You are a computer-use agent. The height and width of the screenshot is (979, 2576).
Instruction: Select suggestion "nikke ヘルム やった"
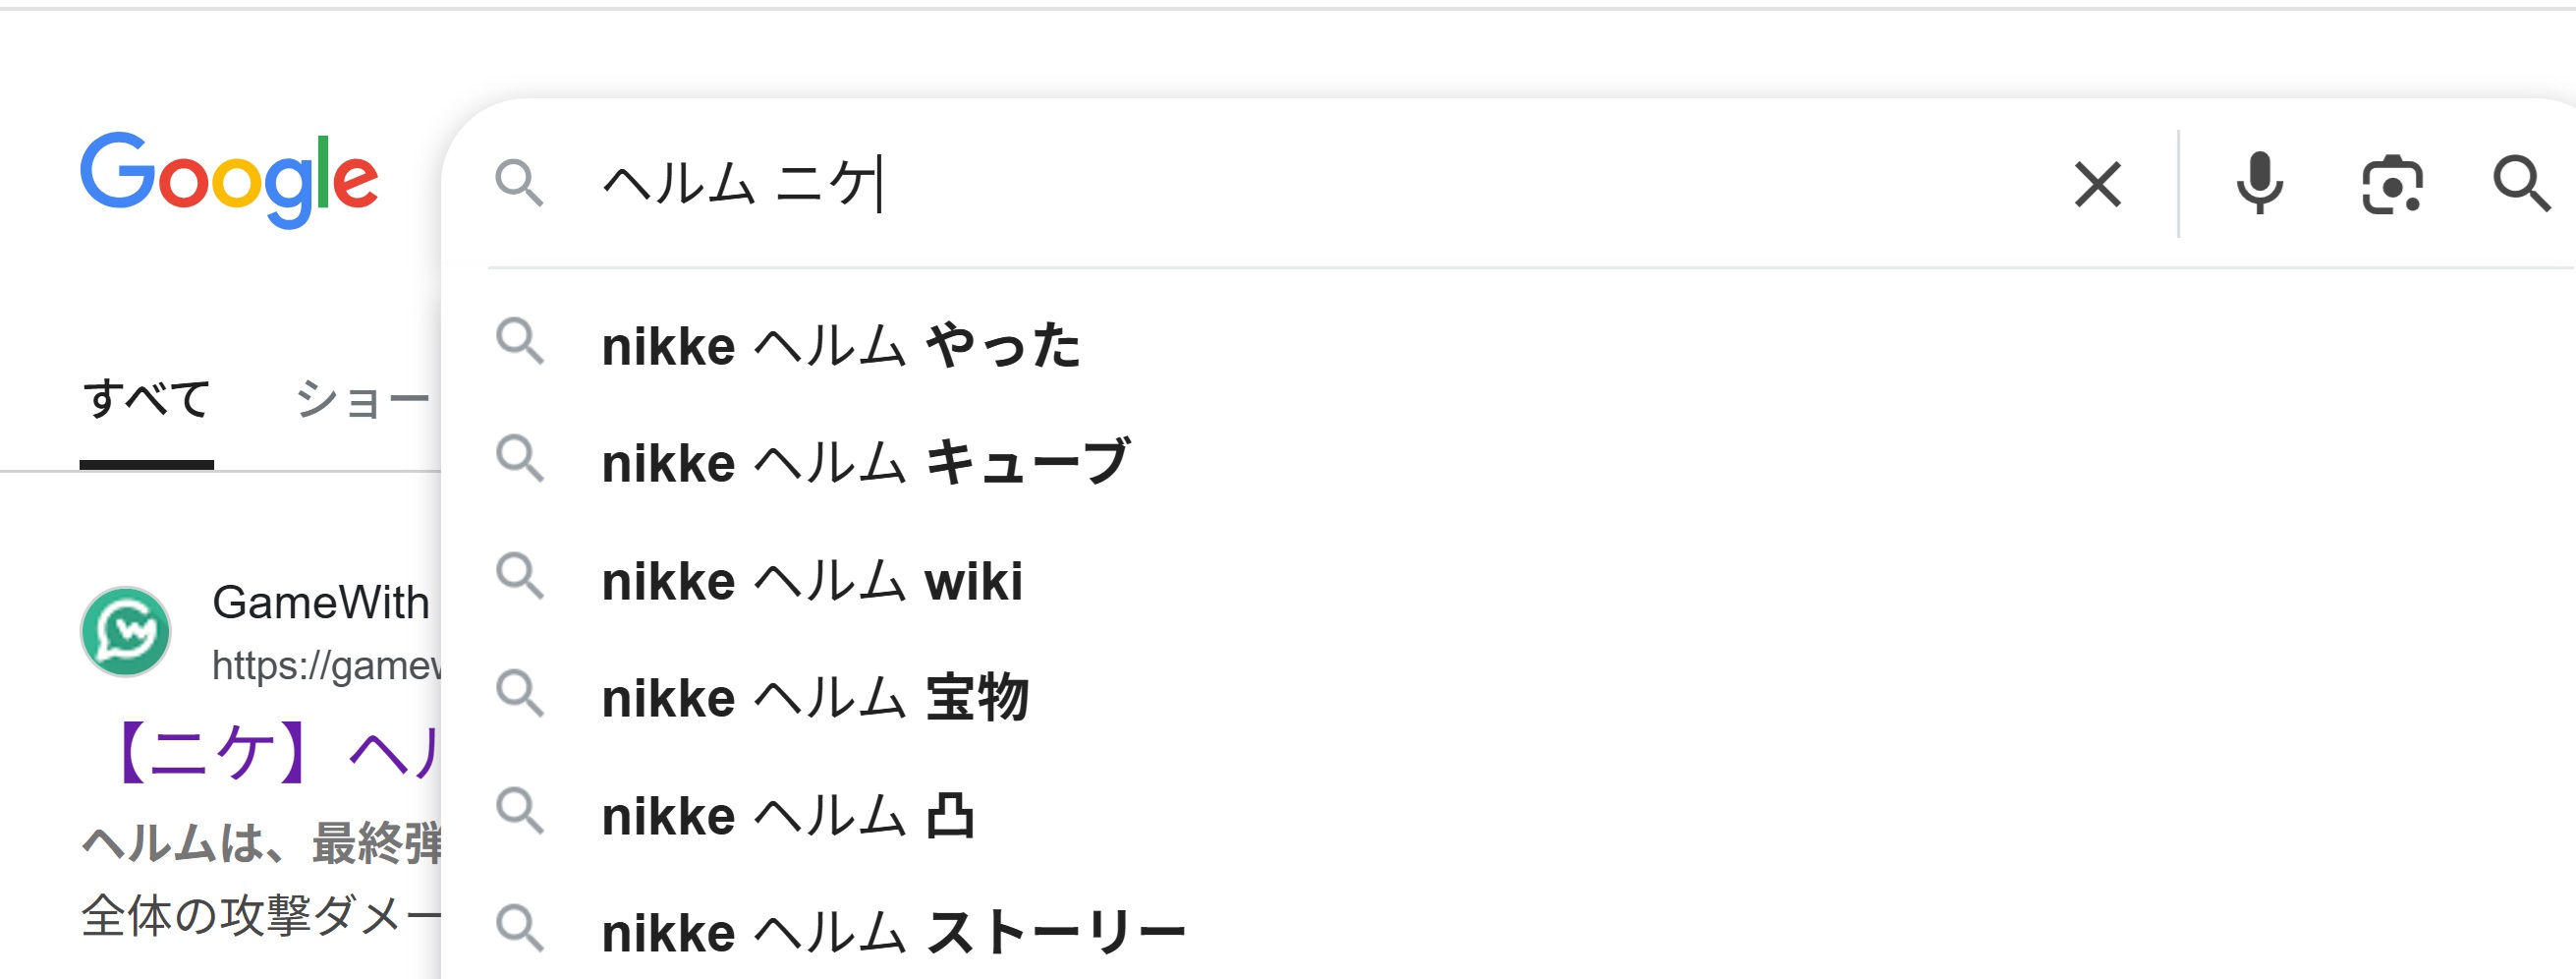coord(841,346)
